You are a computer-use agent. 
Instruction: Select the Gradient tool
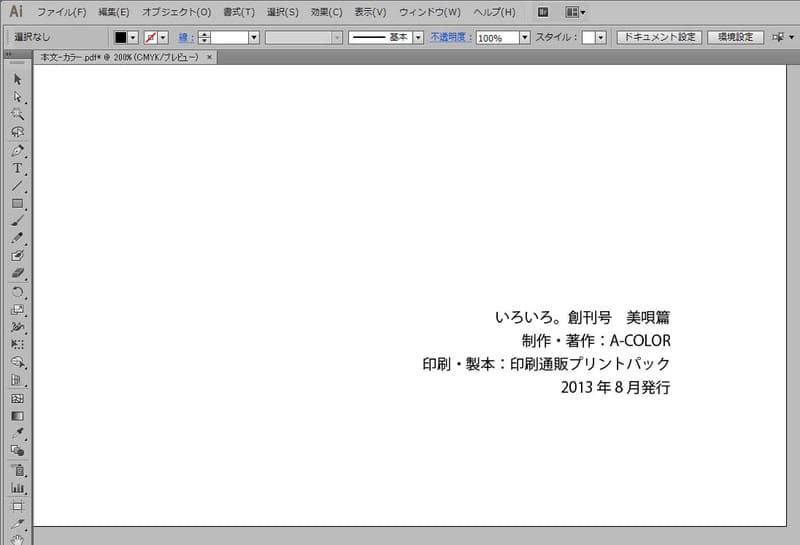tap(17, 415)
